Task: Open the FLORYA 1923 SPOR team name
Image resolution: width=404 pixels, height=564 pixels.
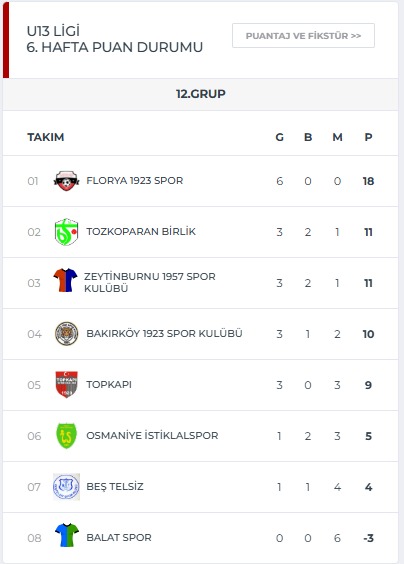Action: pyautogui.click(x=135, y=181)
